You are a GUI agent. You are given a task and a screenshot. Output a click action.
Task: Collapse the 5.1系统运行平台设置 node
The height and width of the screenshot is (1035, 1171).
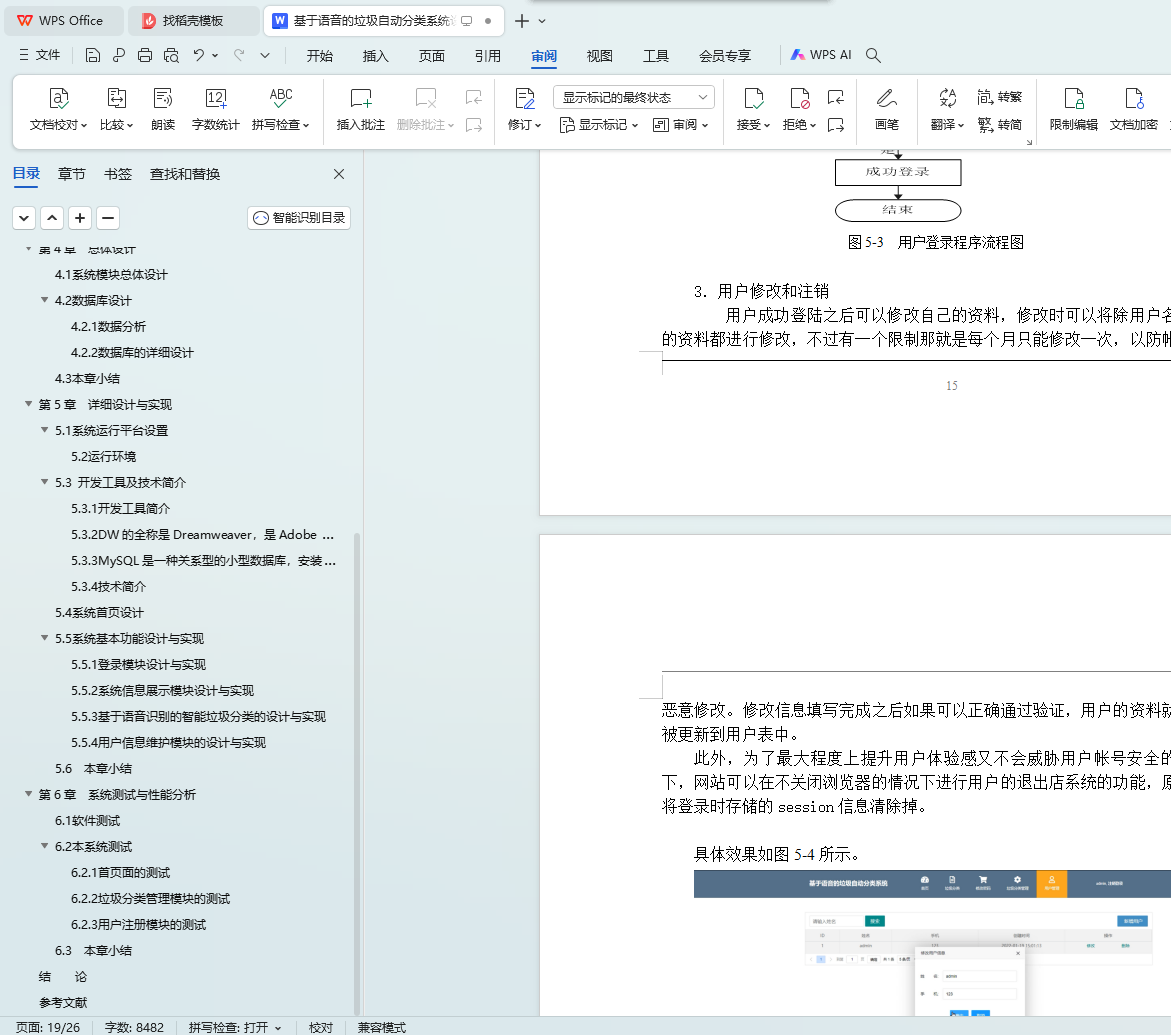[45, 430]
